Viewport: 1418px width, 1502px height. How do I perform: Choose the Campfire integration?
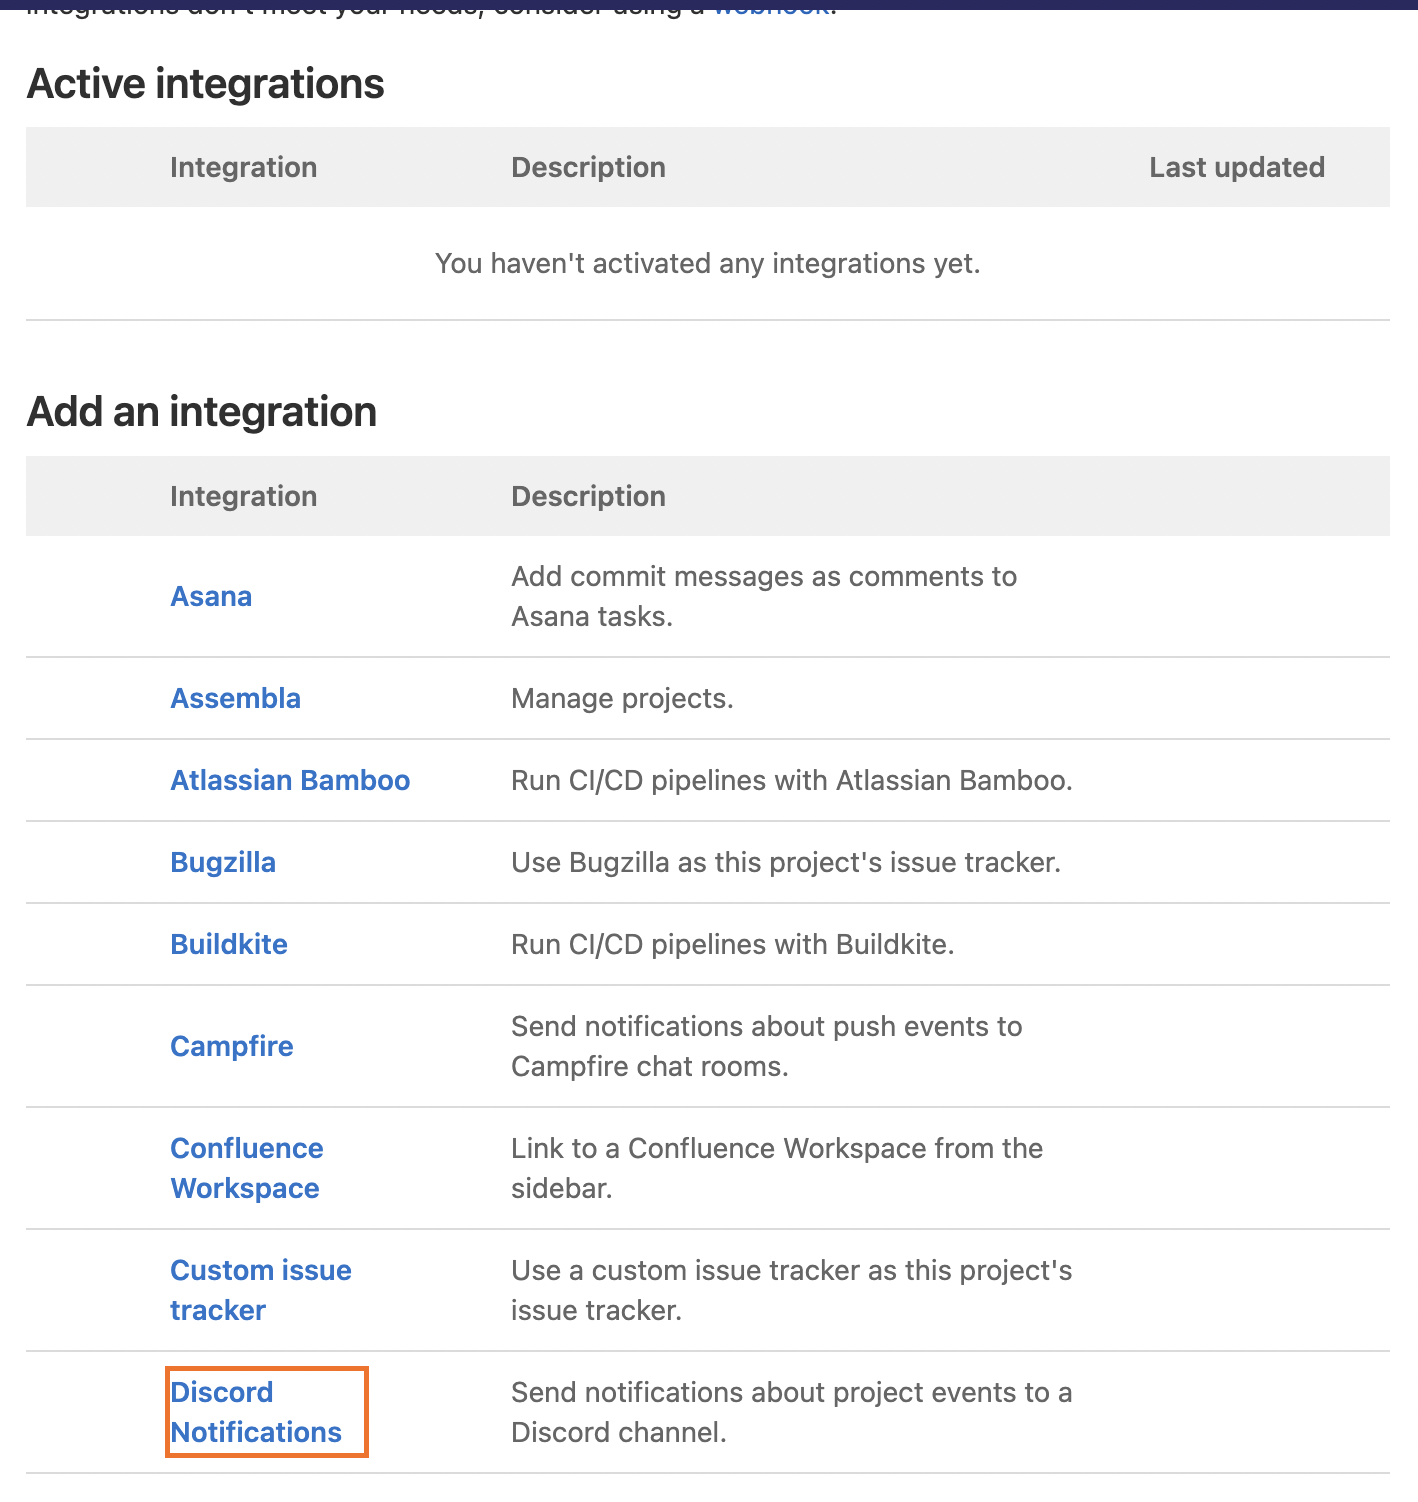232,1047
